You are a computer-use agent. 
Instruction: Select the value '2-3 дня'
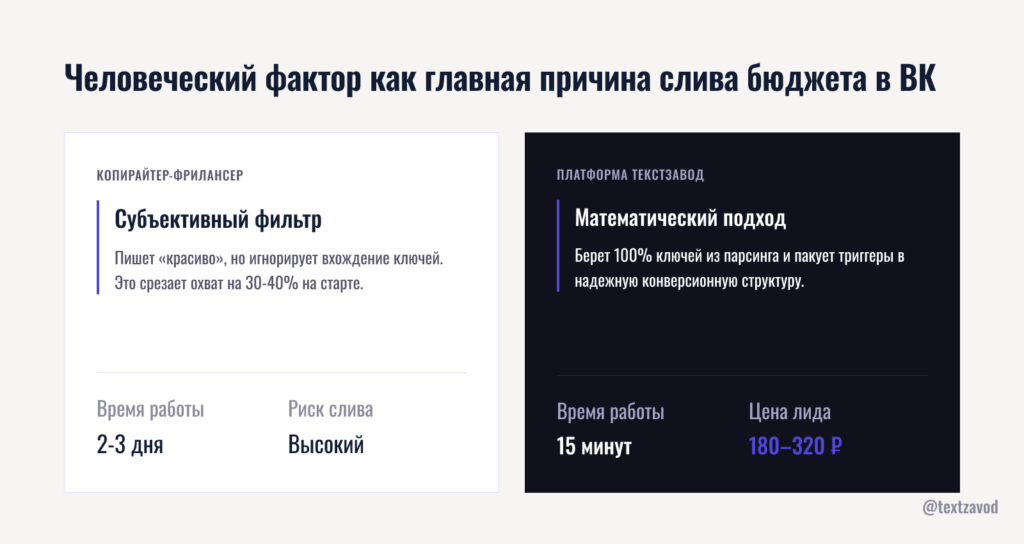pyautogui.click(x=130, y=445)
